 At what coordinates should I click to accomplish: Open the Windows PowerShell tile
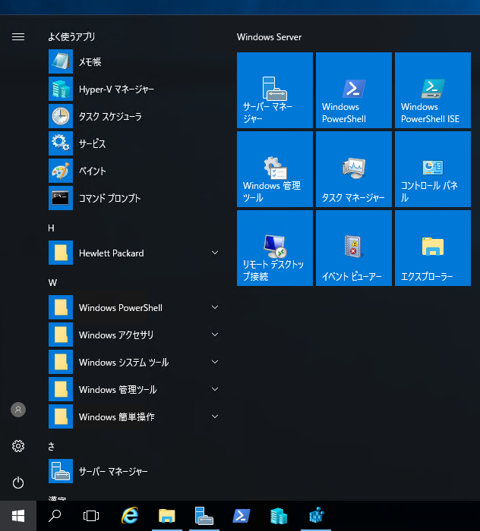pos(354,90)
